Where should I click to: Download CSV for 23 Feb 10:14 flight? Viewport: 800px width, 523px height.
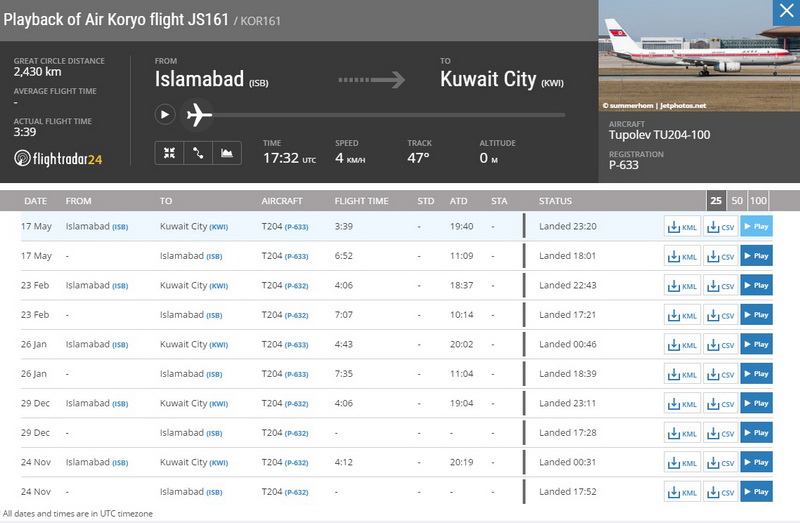click(x=720, y=315)
